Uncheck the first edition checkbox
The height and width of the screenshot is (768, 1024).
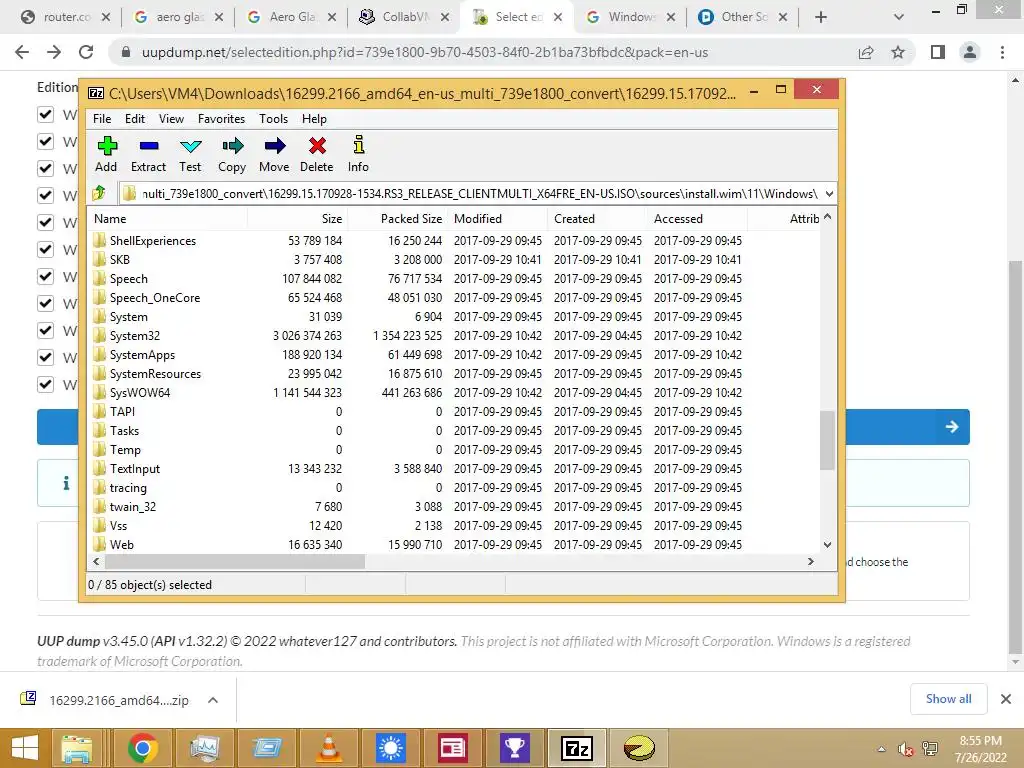tap(45, 114)
